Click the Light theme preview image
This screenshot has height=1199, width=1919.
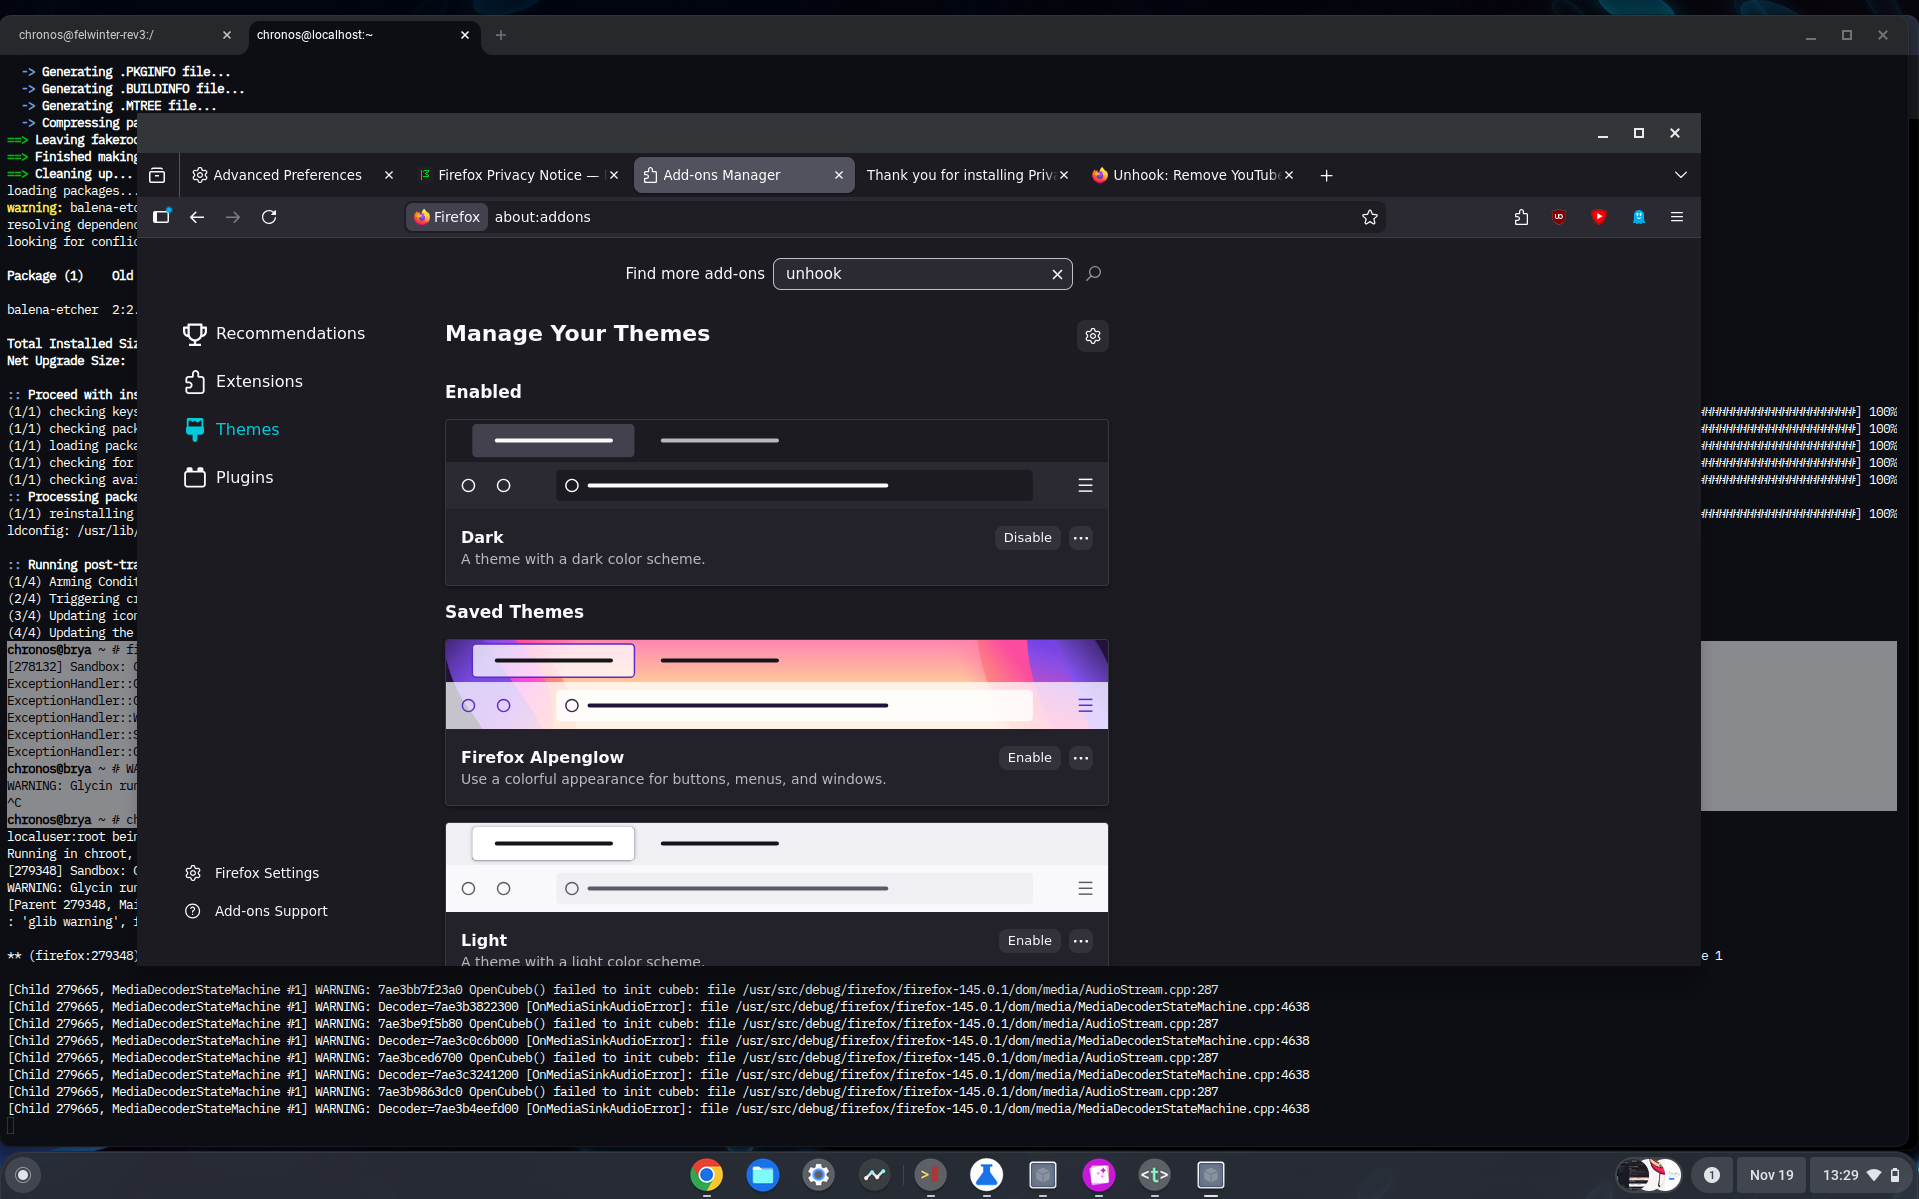click(777, 867)
